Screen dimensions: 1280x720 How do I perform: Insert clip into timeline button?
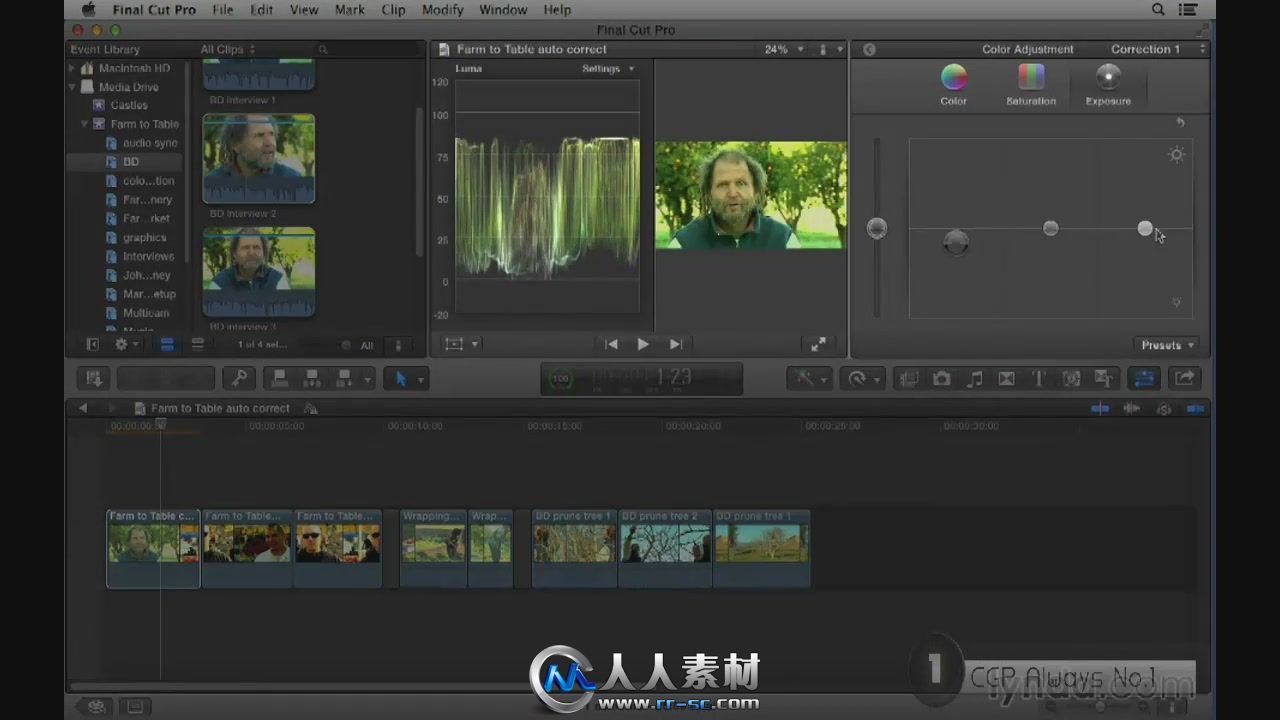[312, 379]
